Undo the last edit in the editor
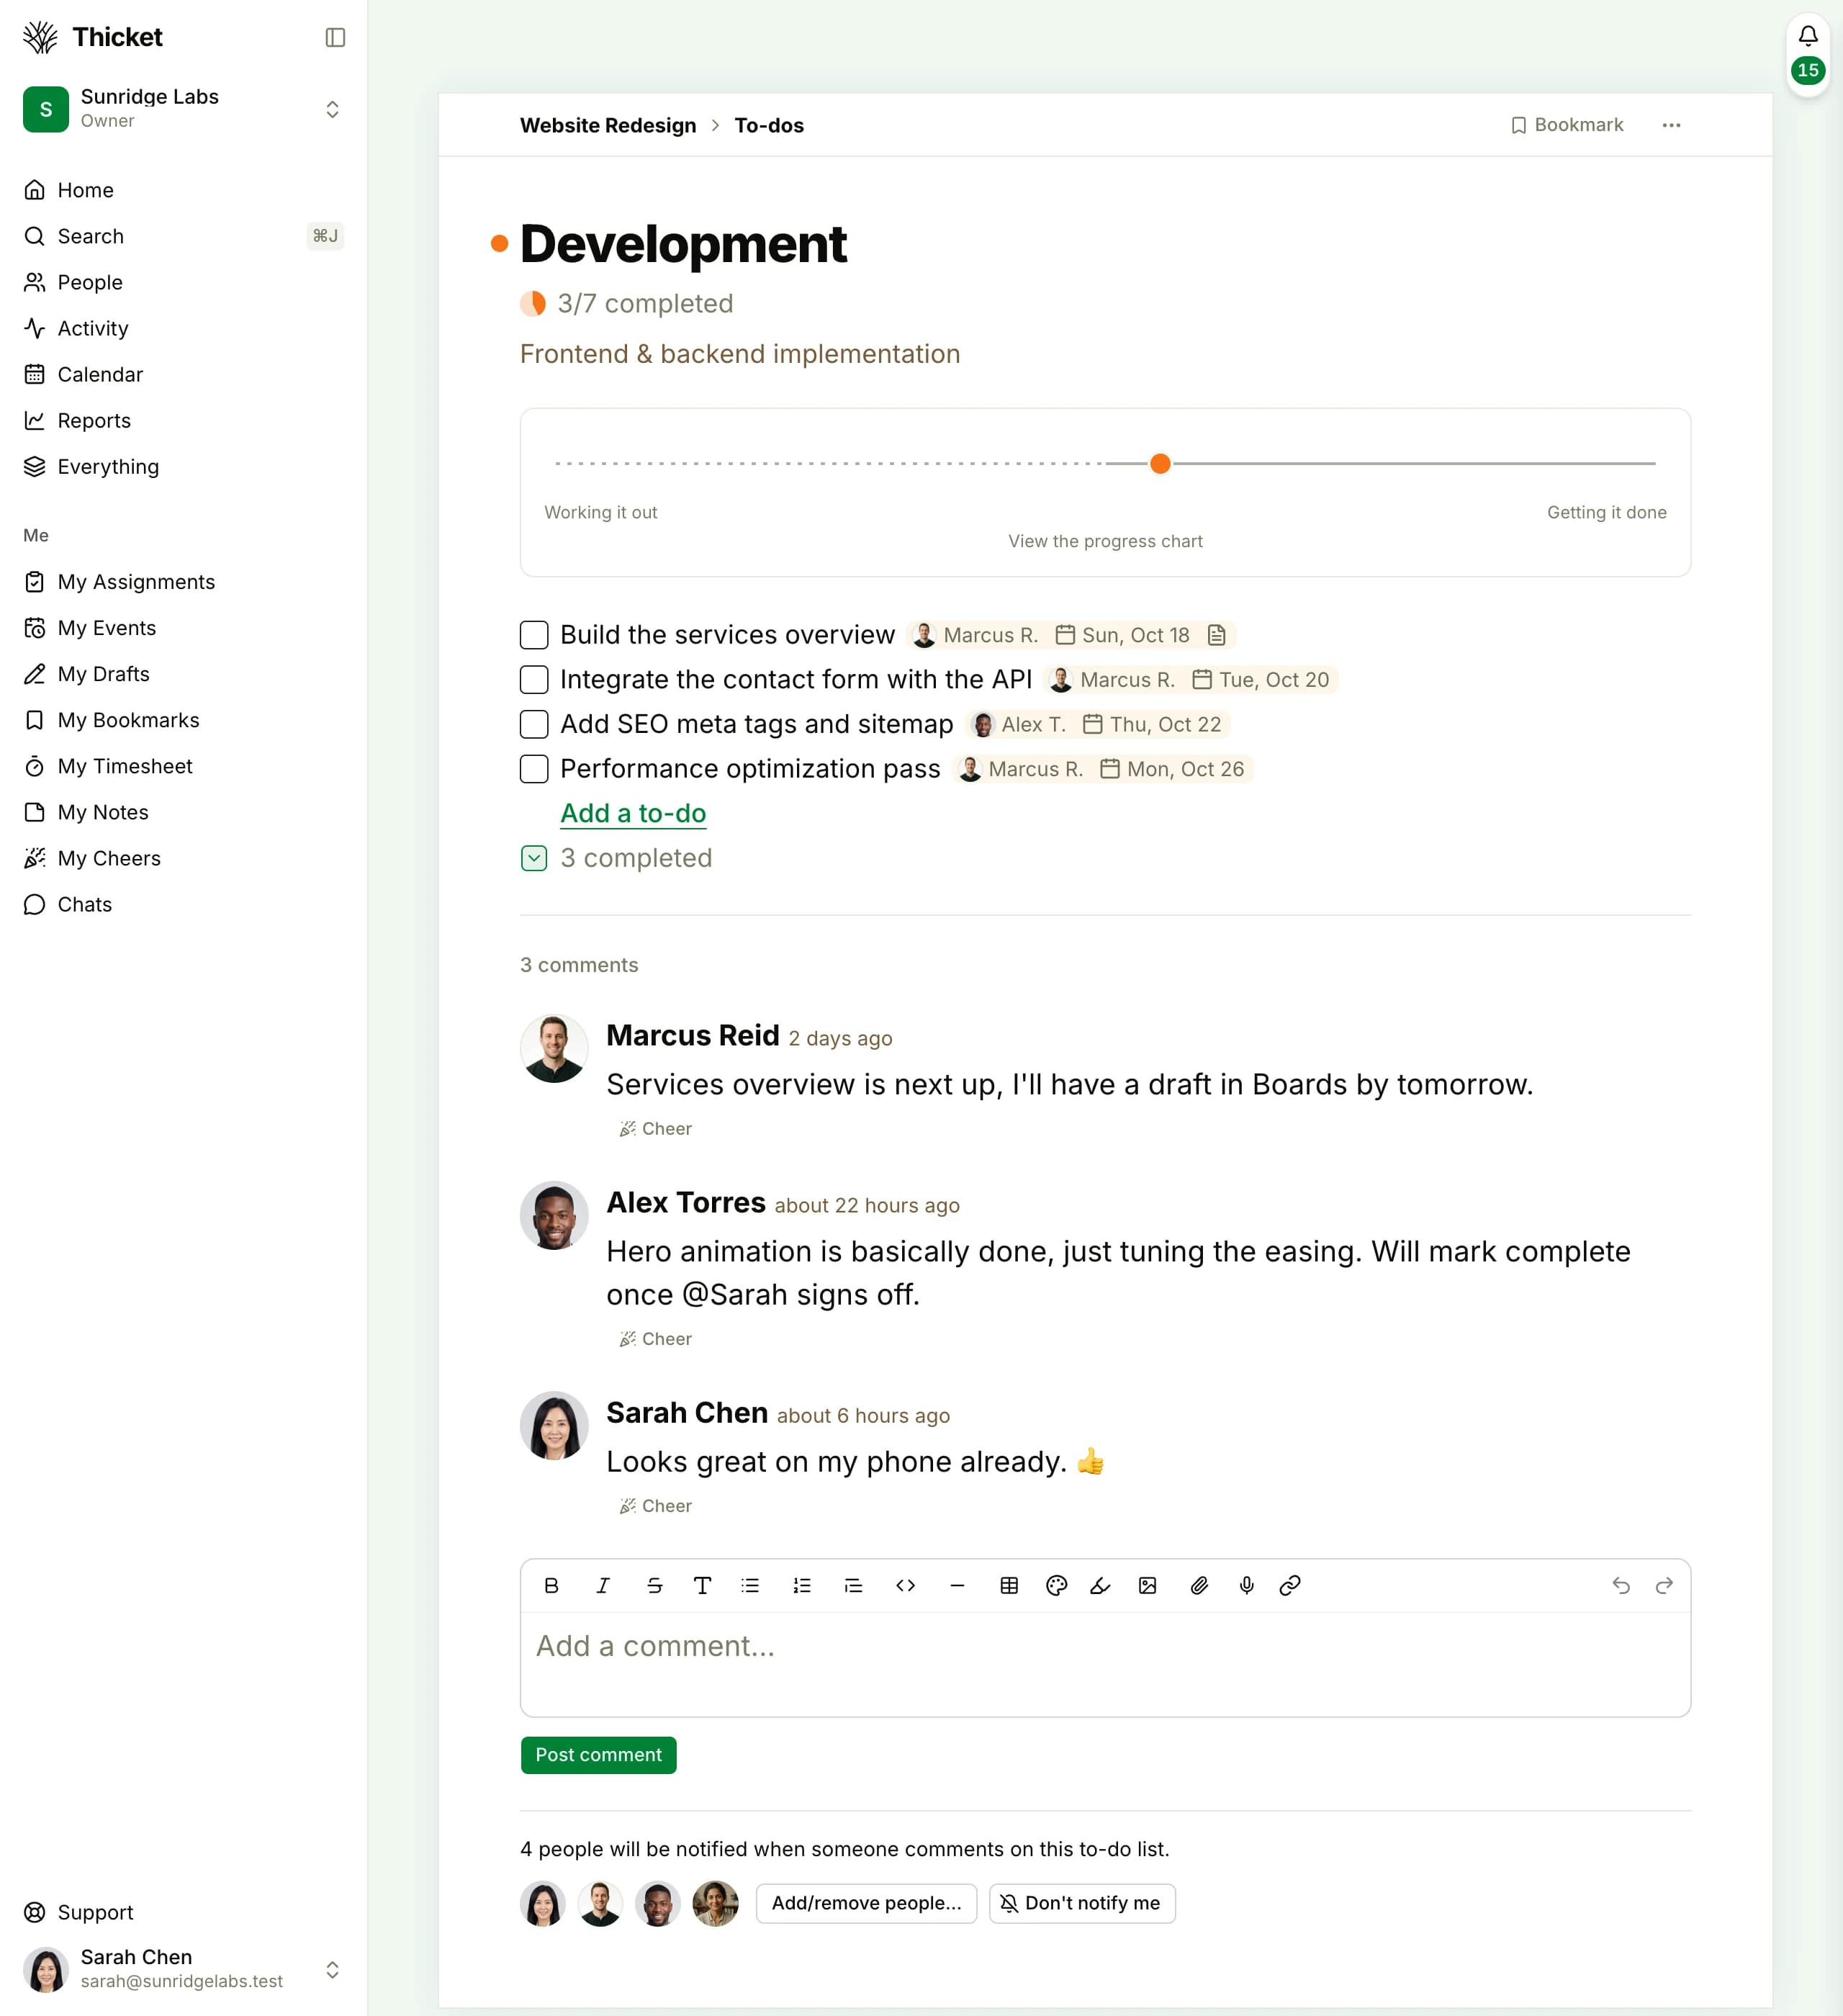 (1621, 1585)
